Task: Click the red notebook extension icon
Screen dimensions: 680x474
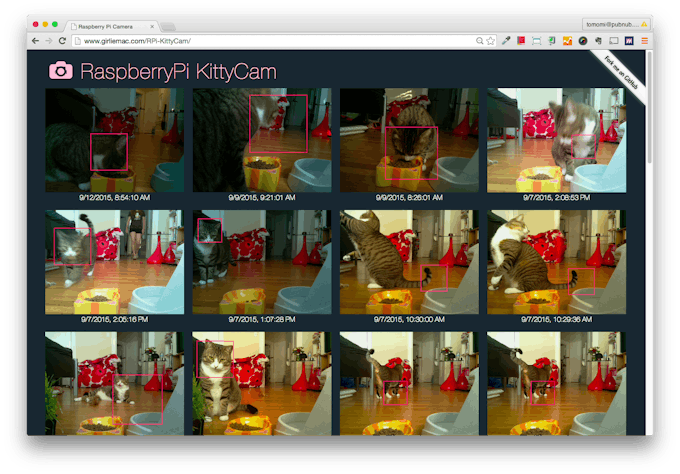Action: [x=521, y=41]
